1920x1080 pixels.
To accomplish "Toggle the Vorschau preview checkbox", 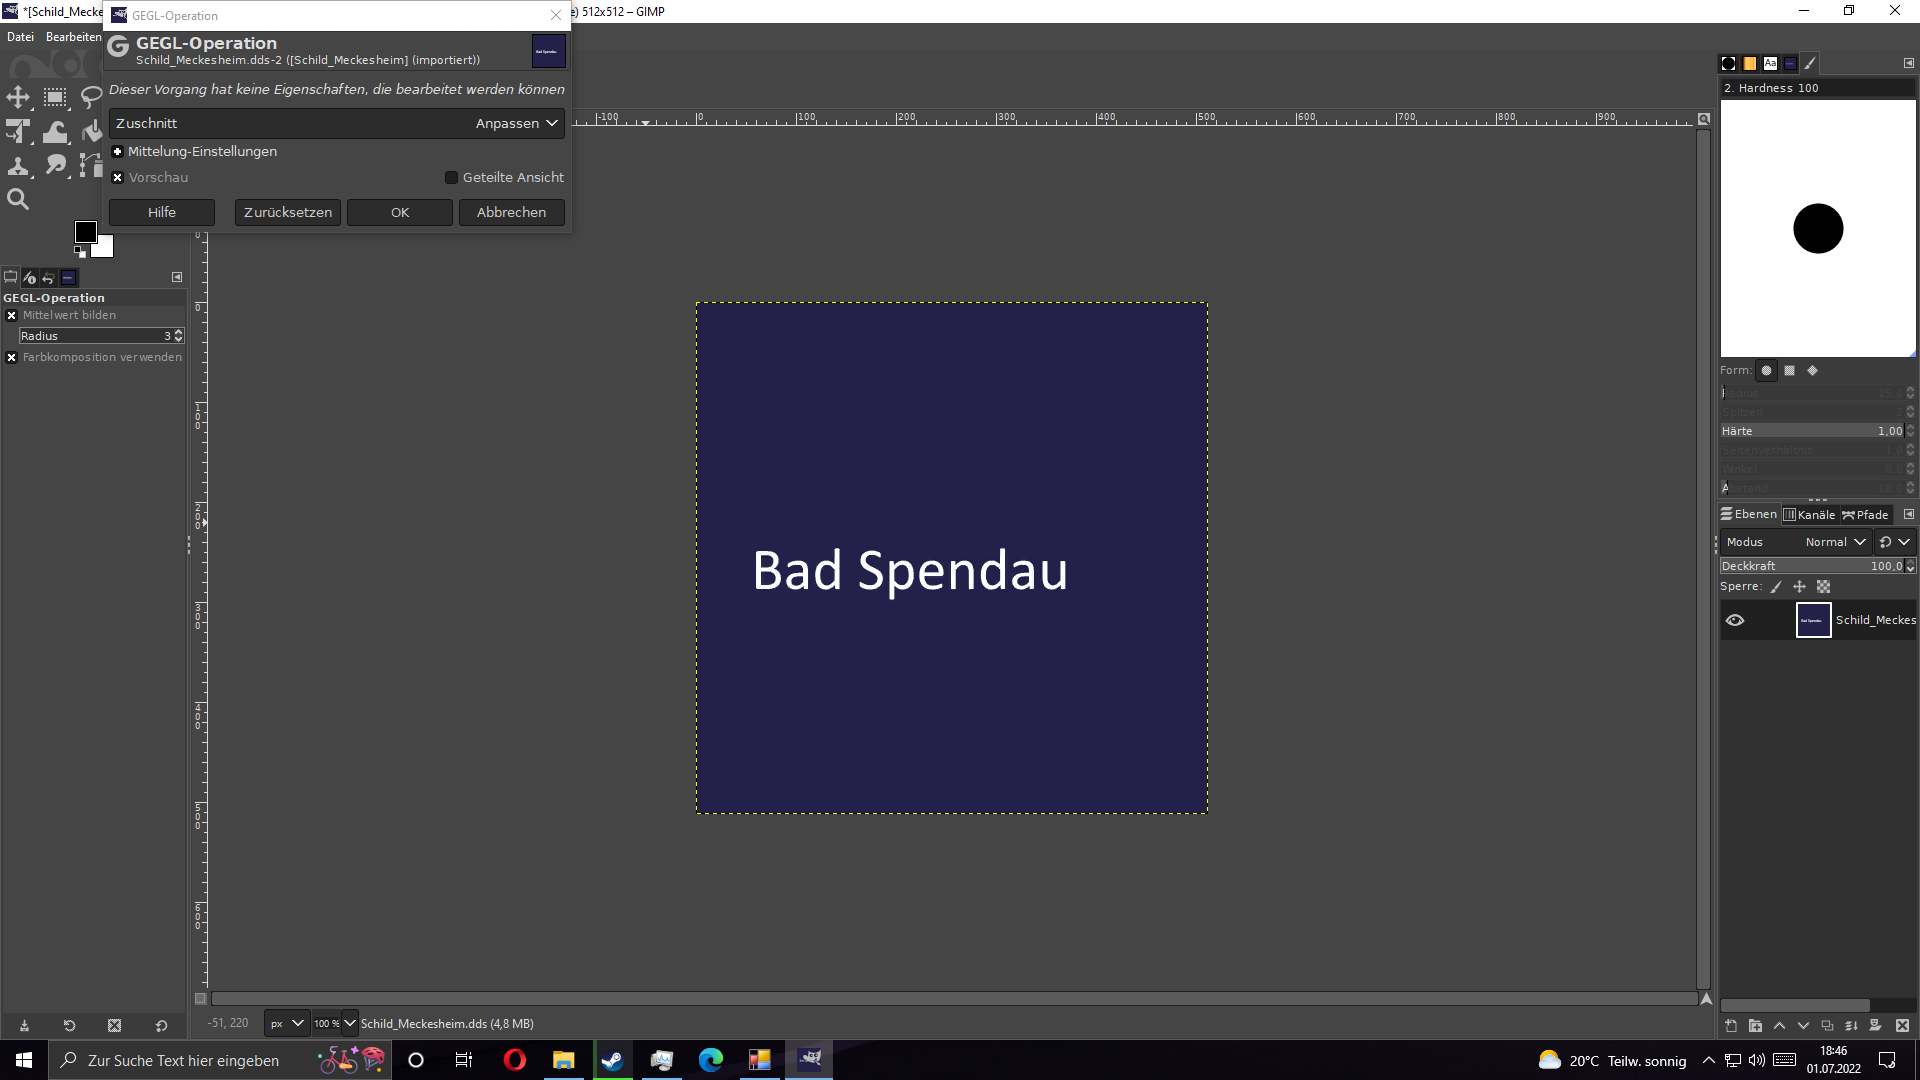I will click(x=118, y=178).
